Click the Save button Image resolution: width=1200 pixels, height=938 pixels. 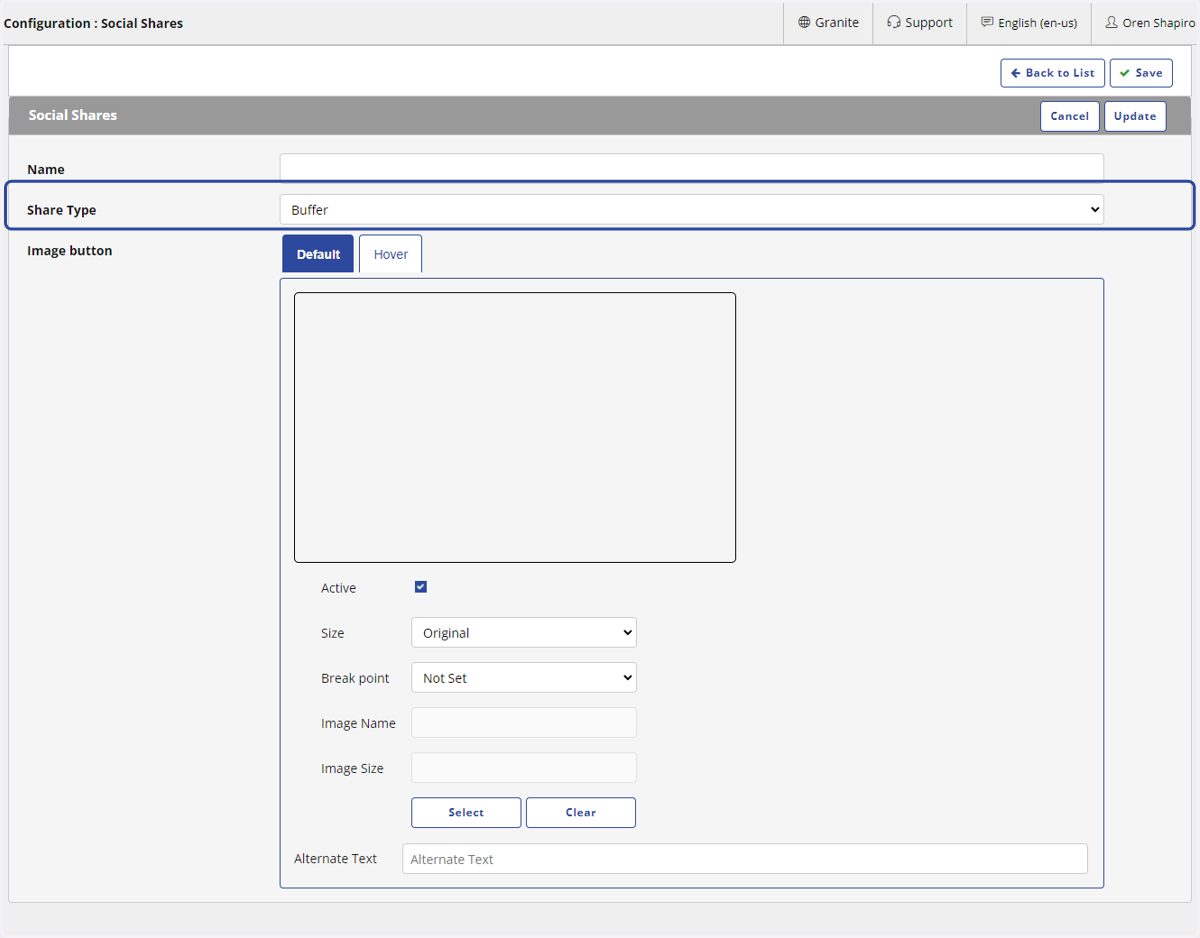tap(1141, 73)
